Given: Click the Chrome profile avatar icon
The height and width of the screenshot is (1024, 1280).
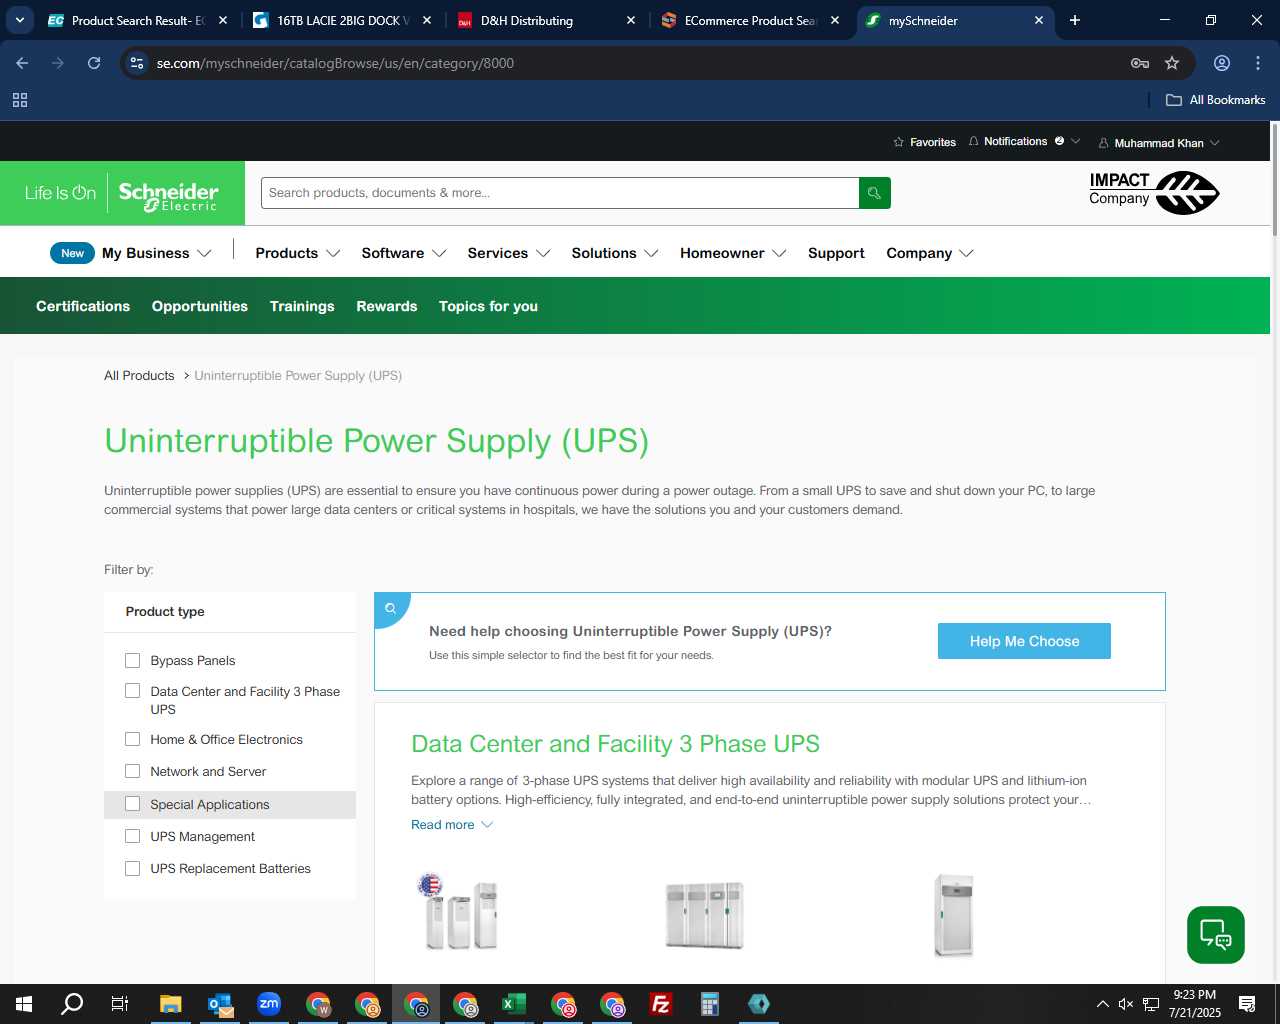Looking at the screenshot, I should pos(1221,63).
